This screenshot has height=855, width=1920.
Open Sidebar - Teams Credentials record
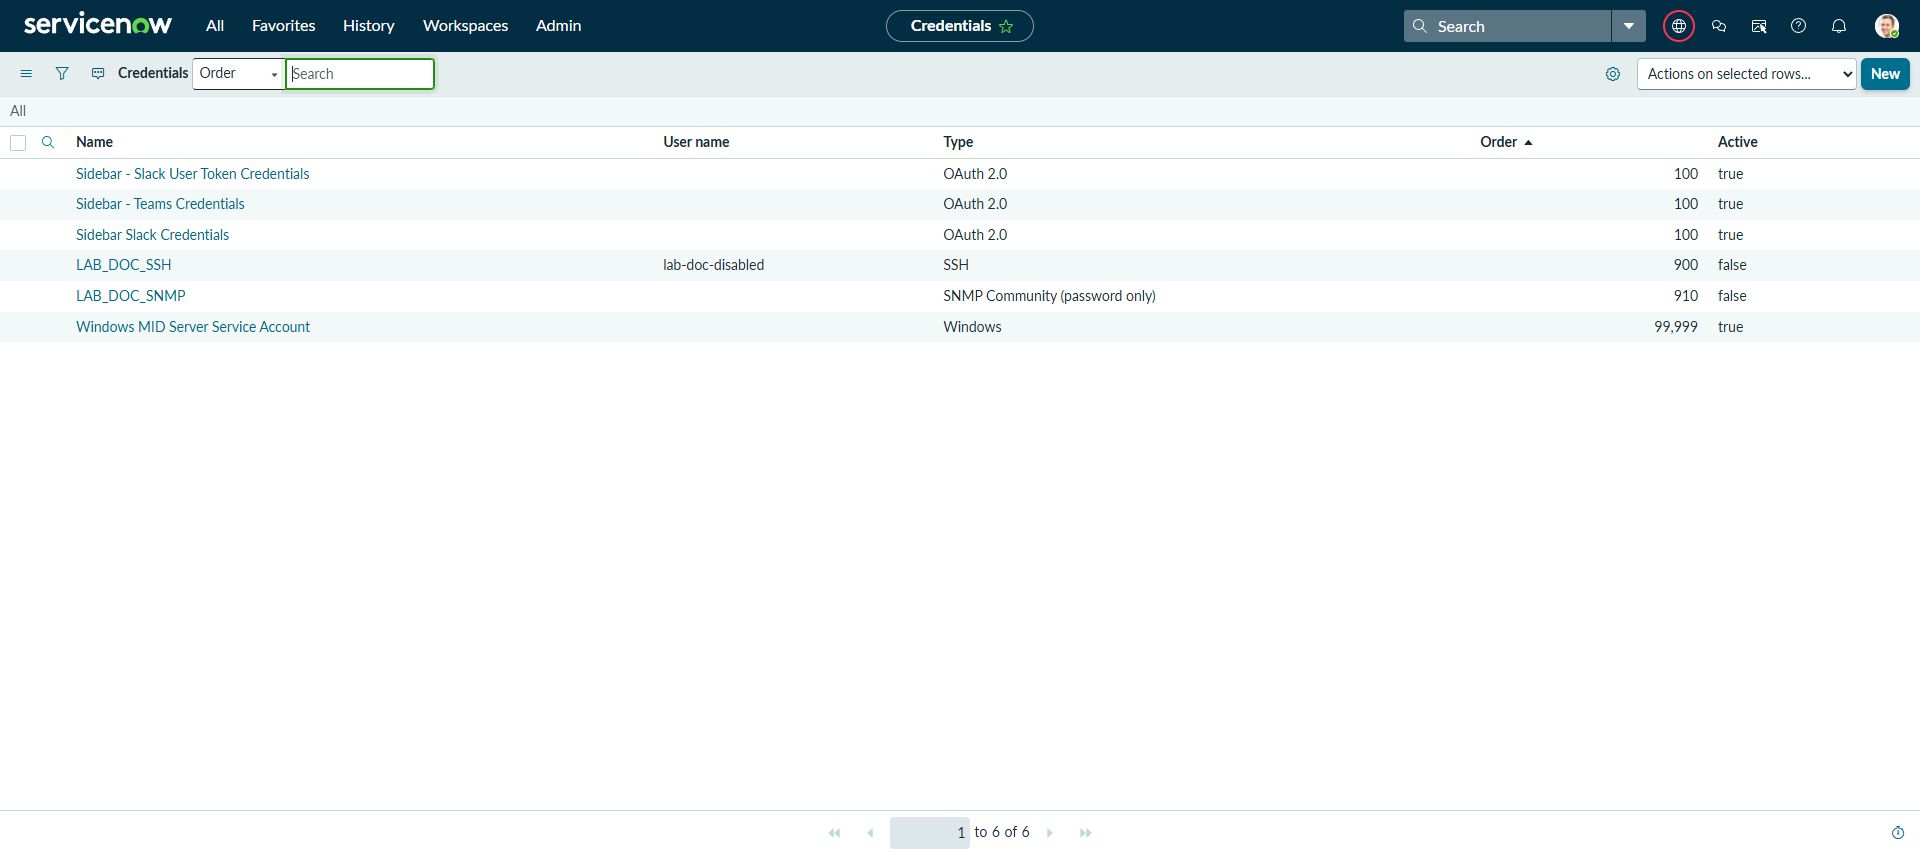coord(160,204)
